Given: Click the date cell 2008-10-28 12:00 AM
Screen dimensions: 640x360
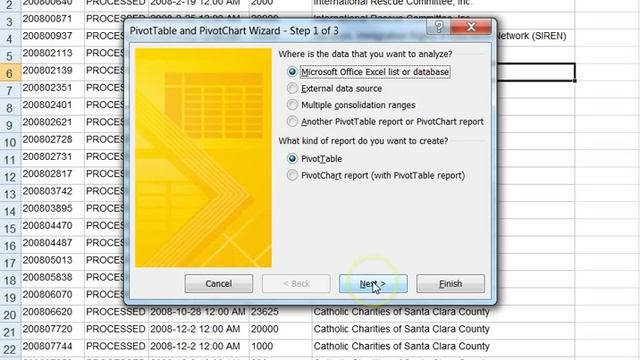Looking at the screenshot, I should 198,312.
